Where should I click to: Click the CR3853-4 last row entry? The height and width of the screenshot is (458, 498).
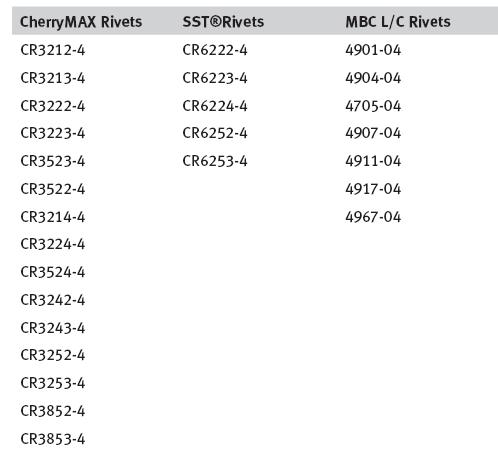[53, 439]
